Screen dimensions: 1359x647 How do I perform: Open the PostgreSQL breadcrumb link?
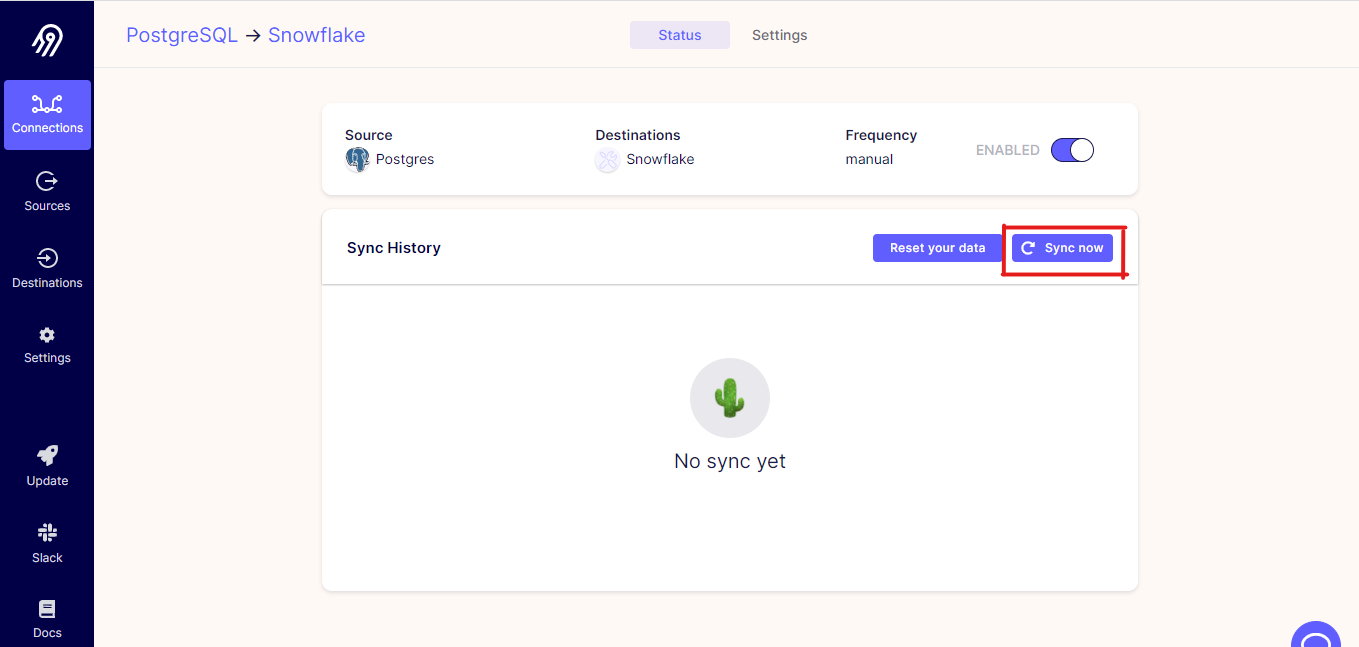click(x=181, y=34)
